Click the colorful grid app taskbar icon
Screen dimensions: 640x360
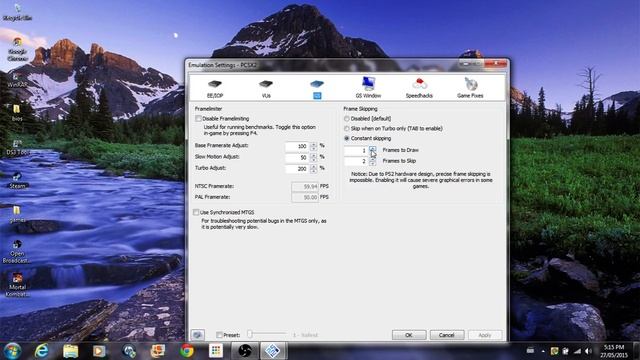(216, 351)
